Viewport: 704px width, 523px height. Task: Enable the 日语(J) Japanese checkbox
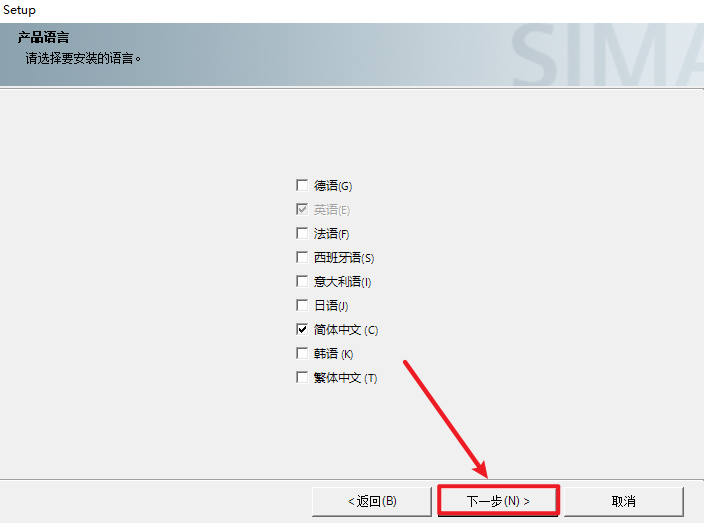coord(302,306)
